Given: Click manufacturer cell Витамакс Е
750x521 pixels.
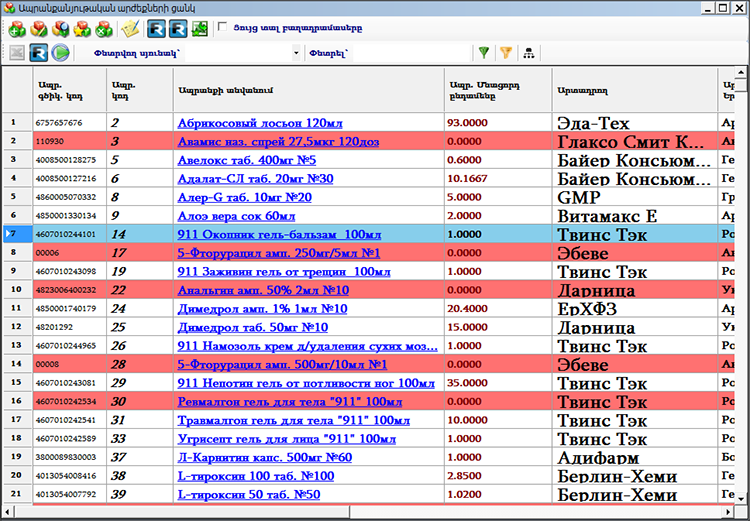Looking at the screenshot, I should pyautogui.click(x=635, y=216).
